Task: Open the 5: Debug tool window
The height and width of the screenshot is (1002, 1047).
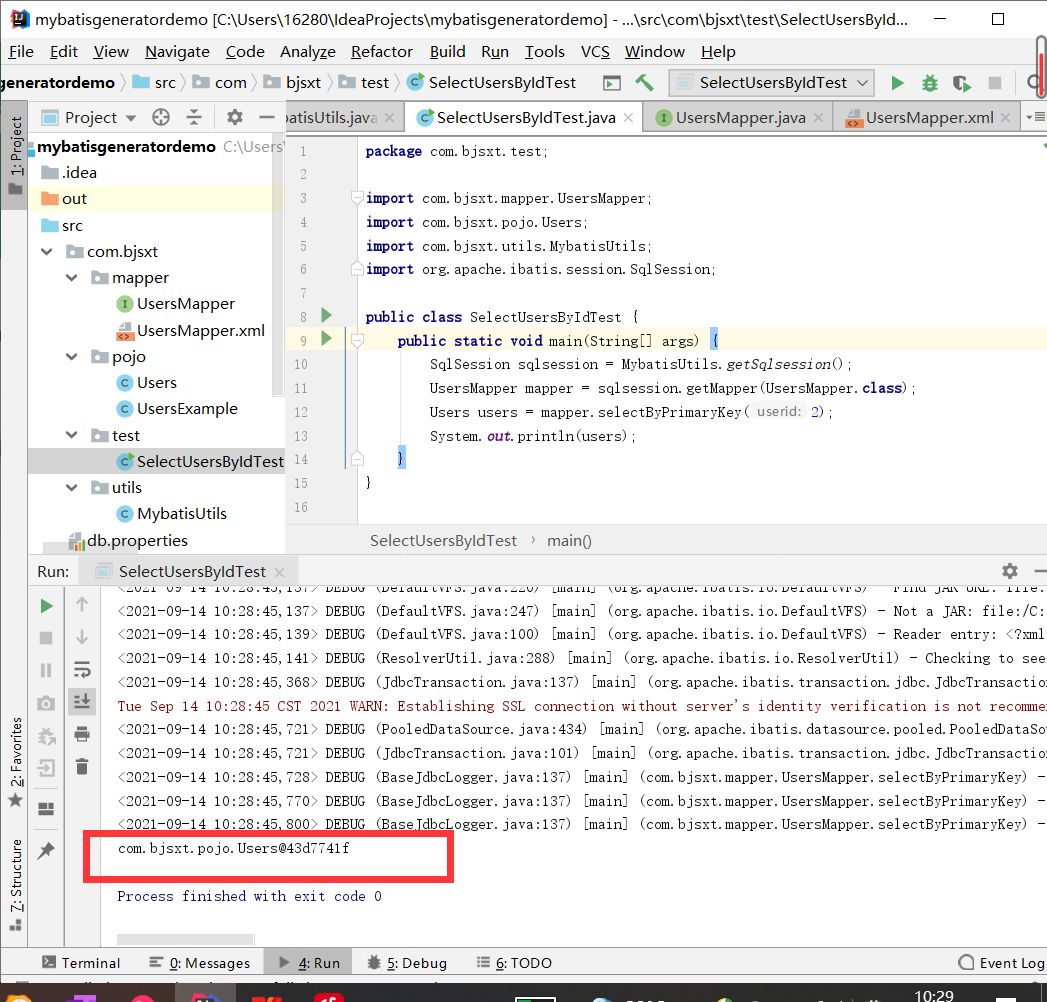Action: pos(407,963)
